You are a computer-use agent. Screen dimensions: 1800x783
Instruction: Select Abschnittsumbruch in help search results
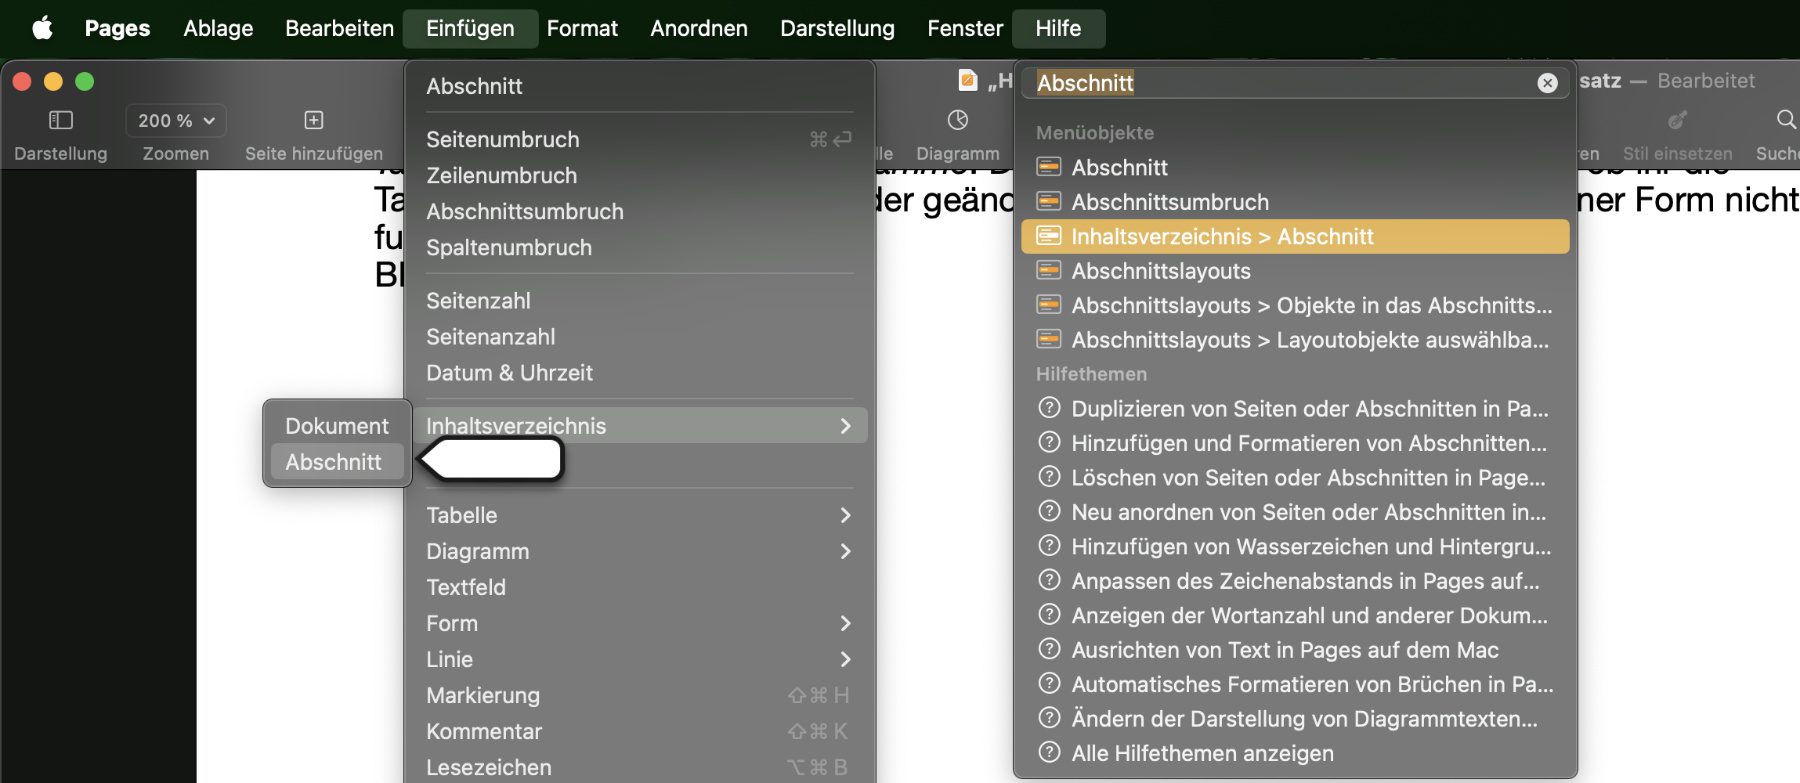pyautogui.click(x=1170, y=202)
